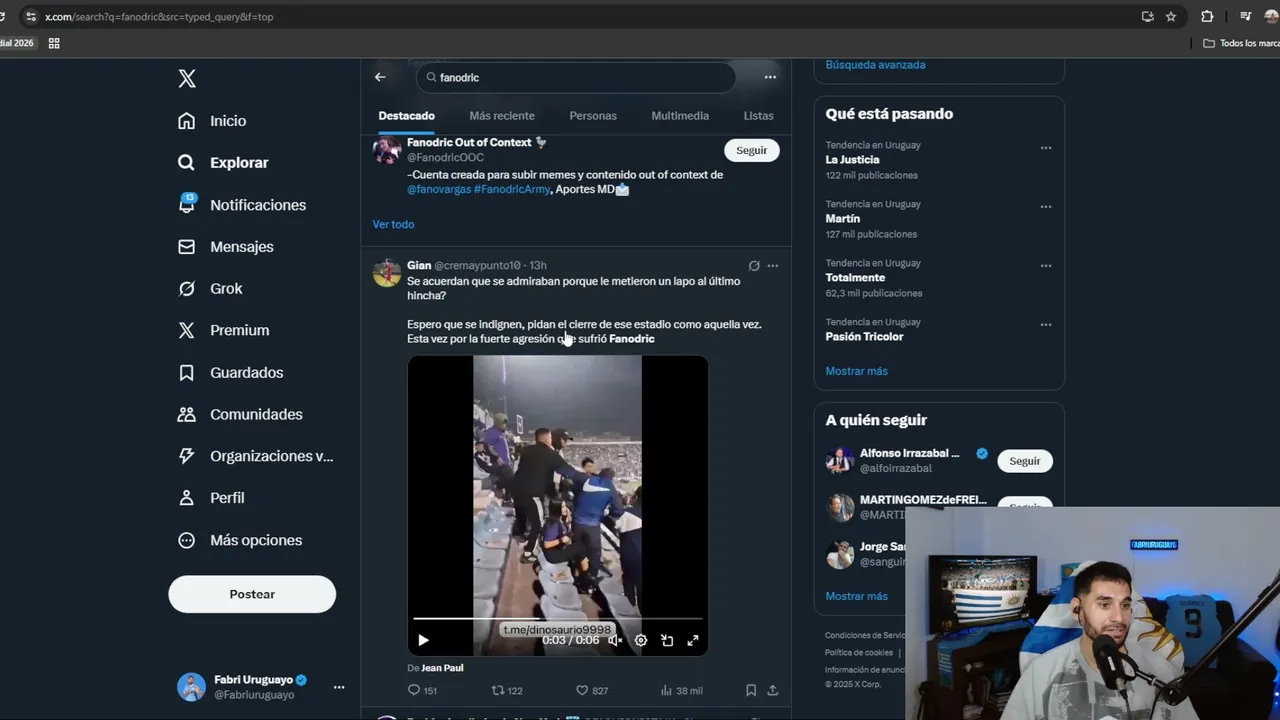This screenshot has height=720, width=1280.
Task: Open Todos los marcadores folder
Action: (x=1241, y=43)
